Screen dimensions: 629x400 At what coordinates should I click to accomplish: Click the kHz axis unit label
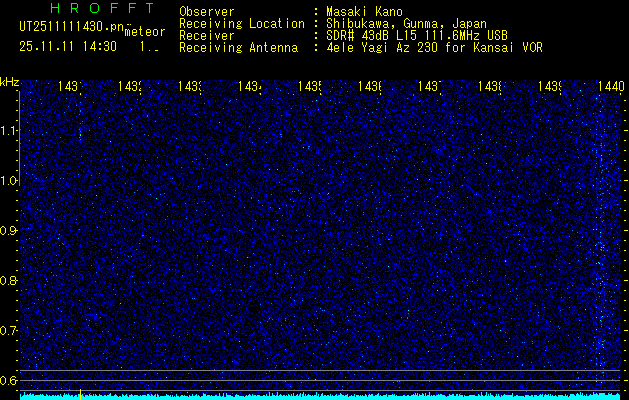click(10, 82)
